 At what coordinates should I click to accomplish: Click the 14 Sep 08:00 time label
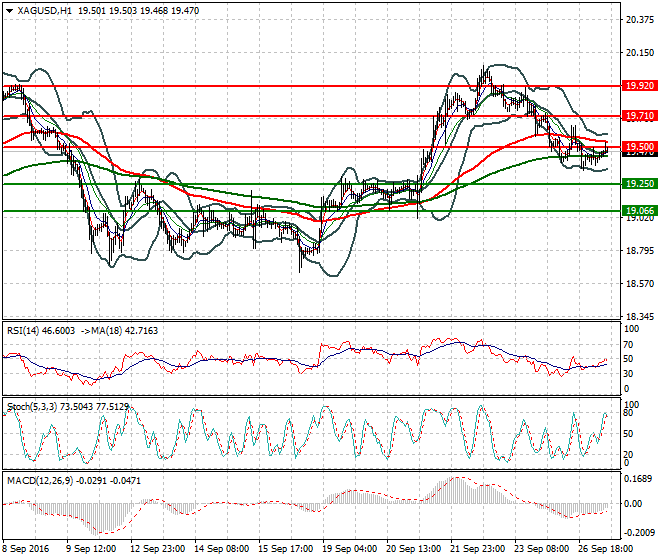click(221, 549)
